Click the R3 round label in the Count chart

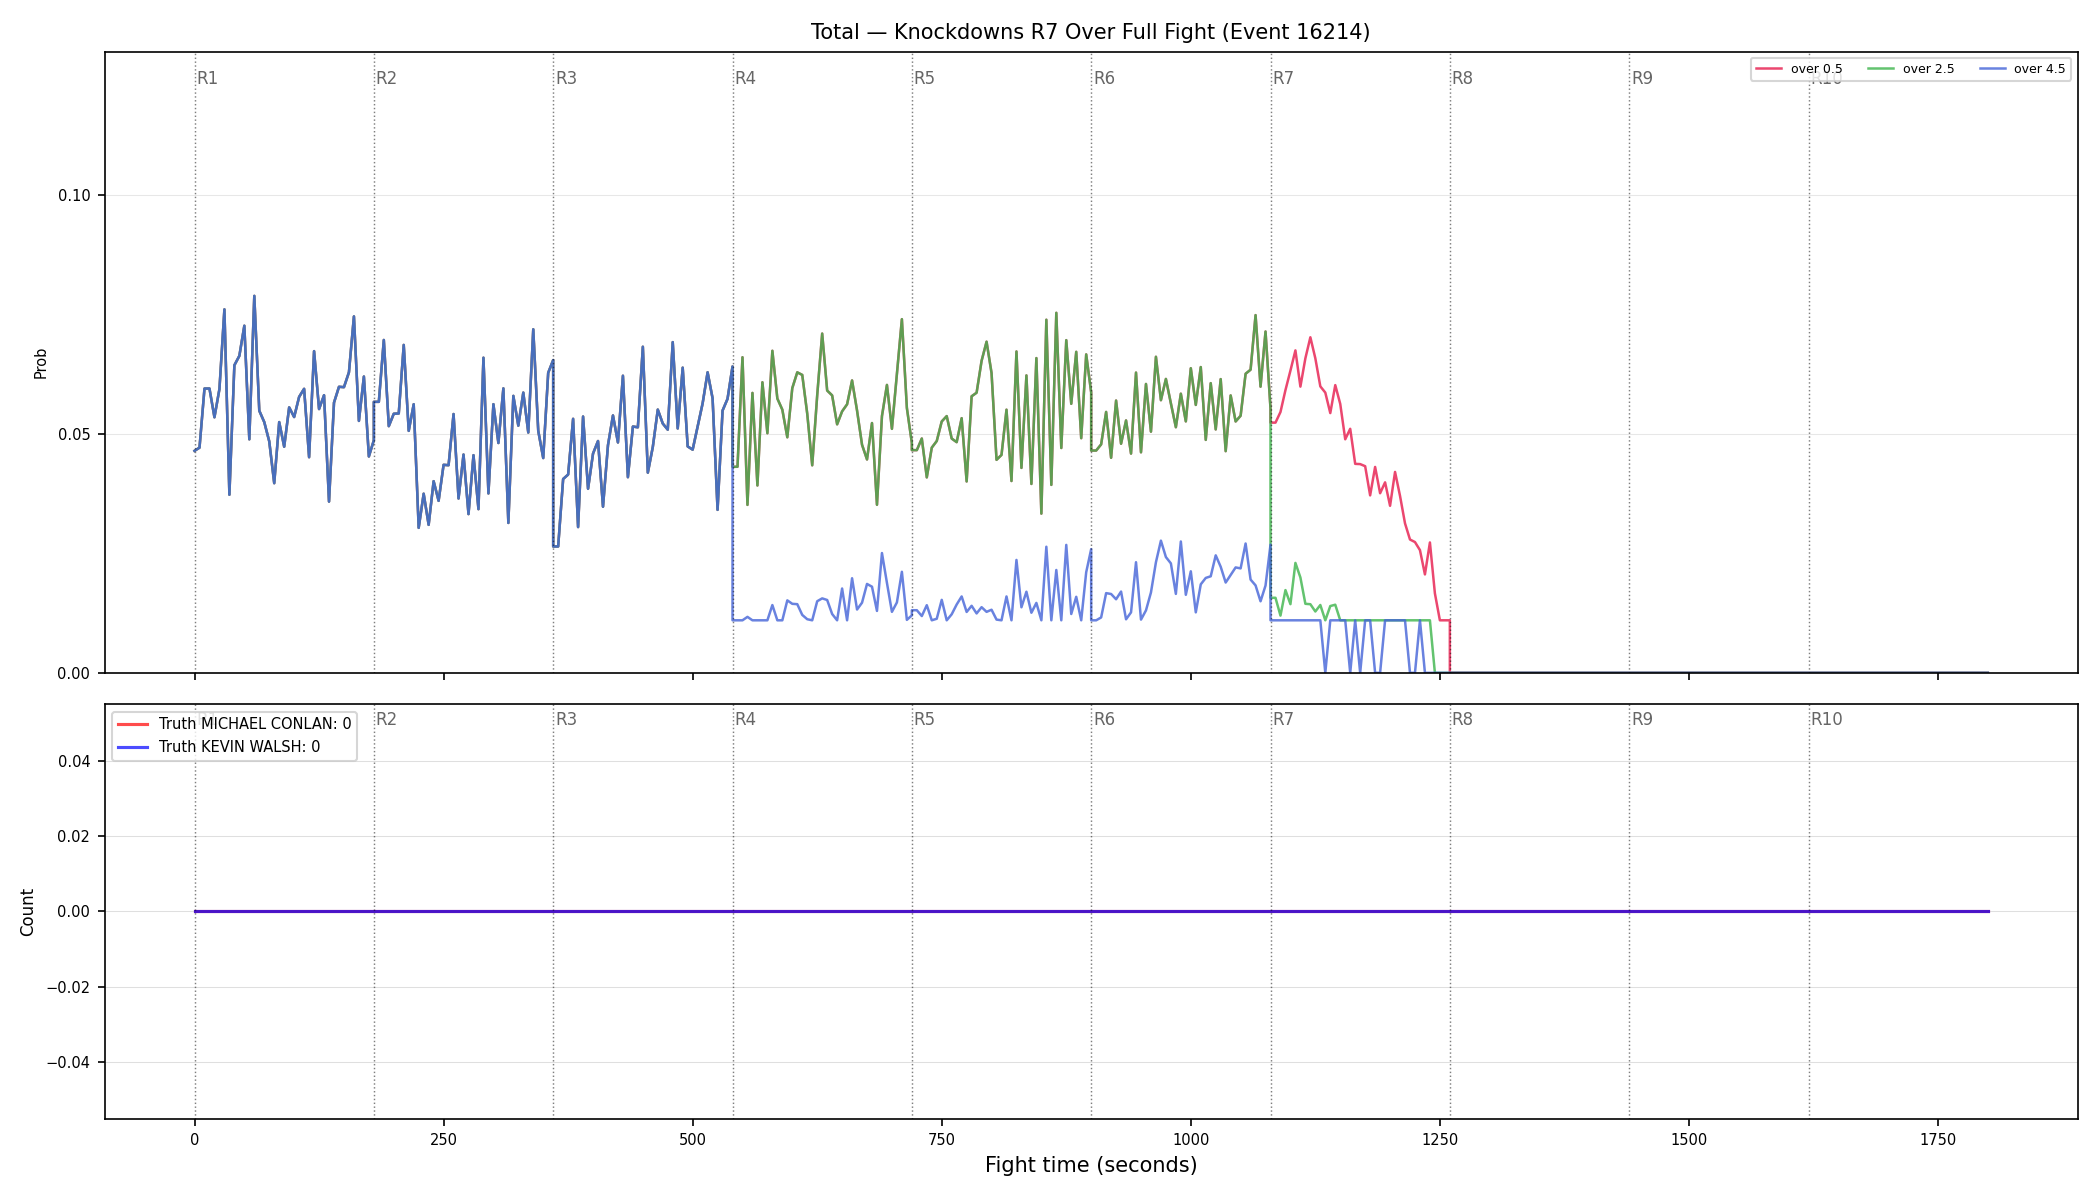[566, 719]
